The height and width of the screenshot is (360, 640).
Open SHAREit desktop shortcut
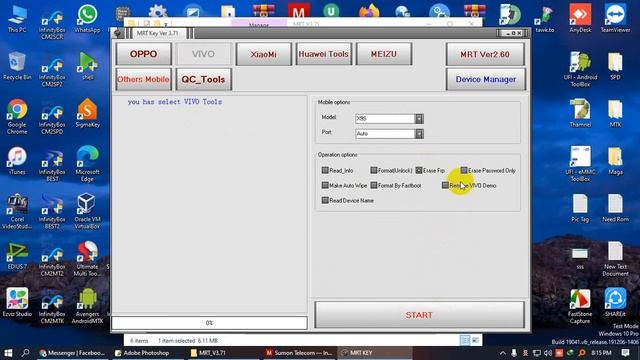615,302
